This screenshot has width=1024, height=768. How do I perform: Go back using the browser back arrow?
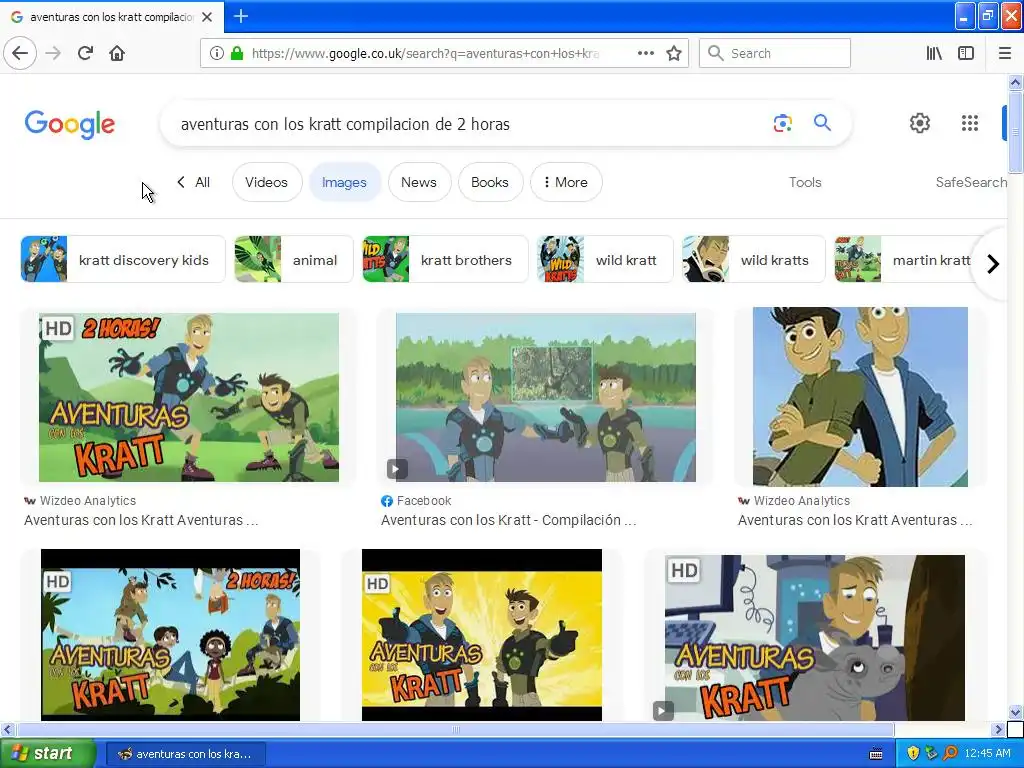click(x=20, y=53)
